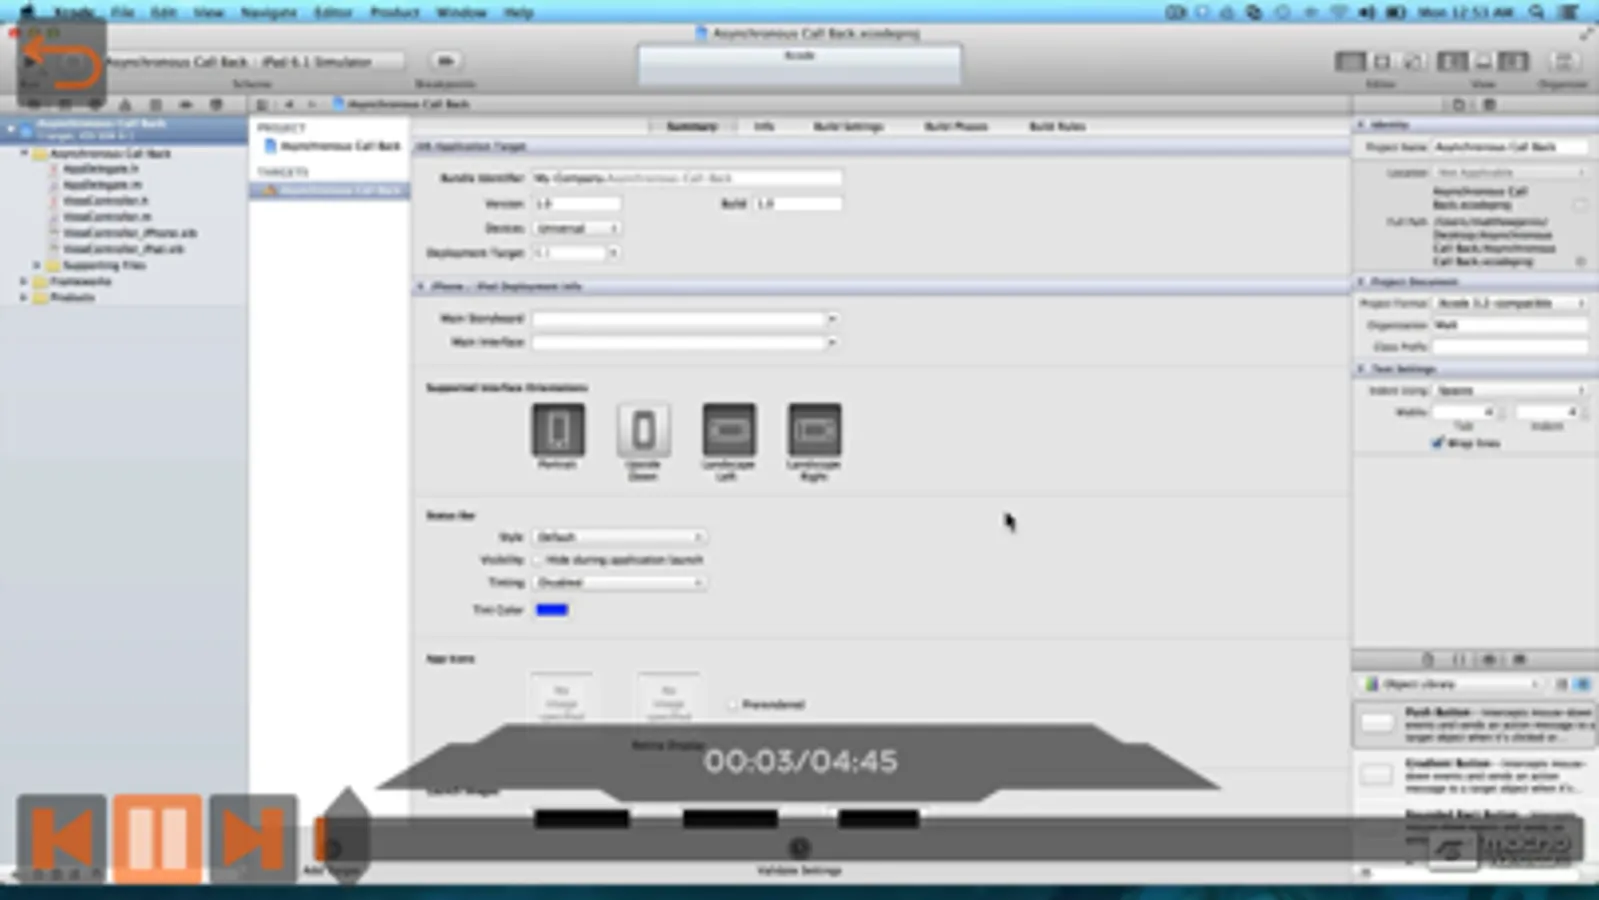Screen dimensions: 1599x900
Task: Click the Class Prefix text field
Action: point(1510,347)
